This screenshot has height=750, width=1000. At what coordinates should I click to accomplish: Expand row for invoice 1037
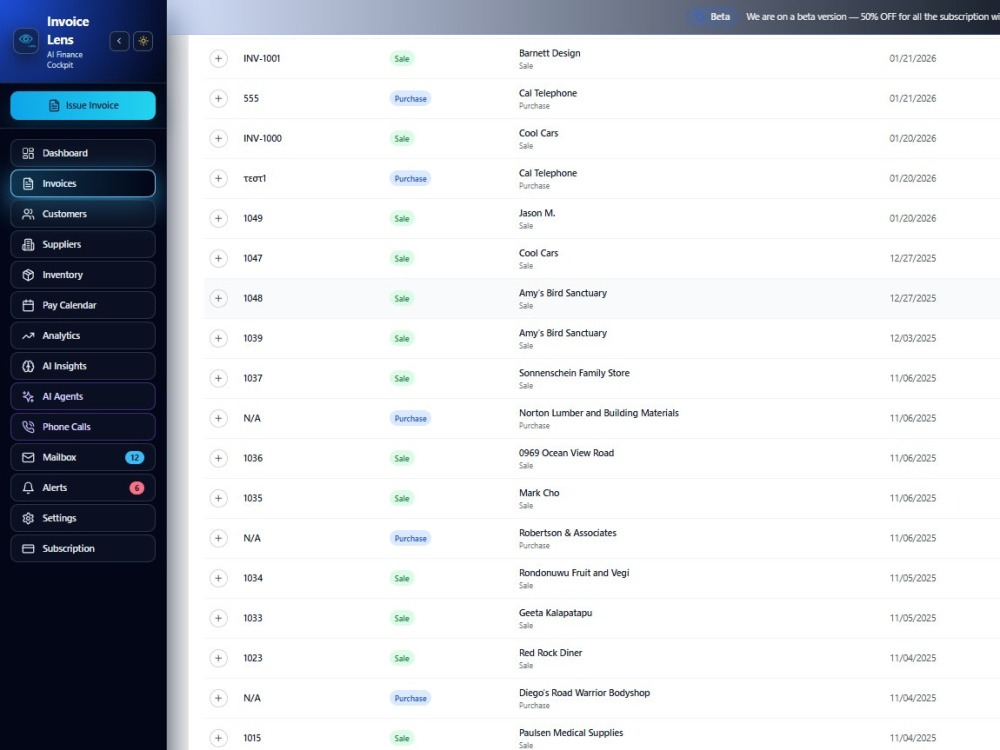click(218, 378)
